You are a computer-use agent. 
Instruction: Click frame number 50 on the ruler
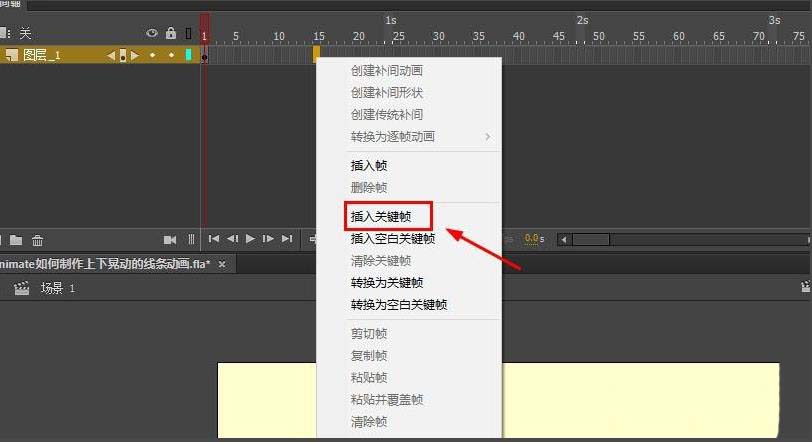pyautogui.click(x=599, y=36)
